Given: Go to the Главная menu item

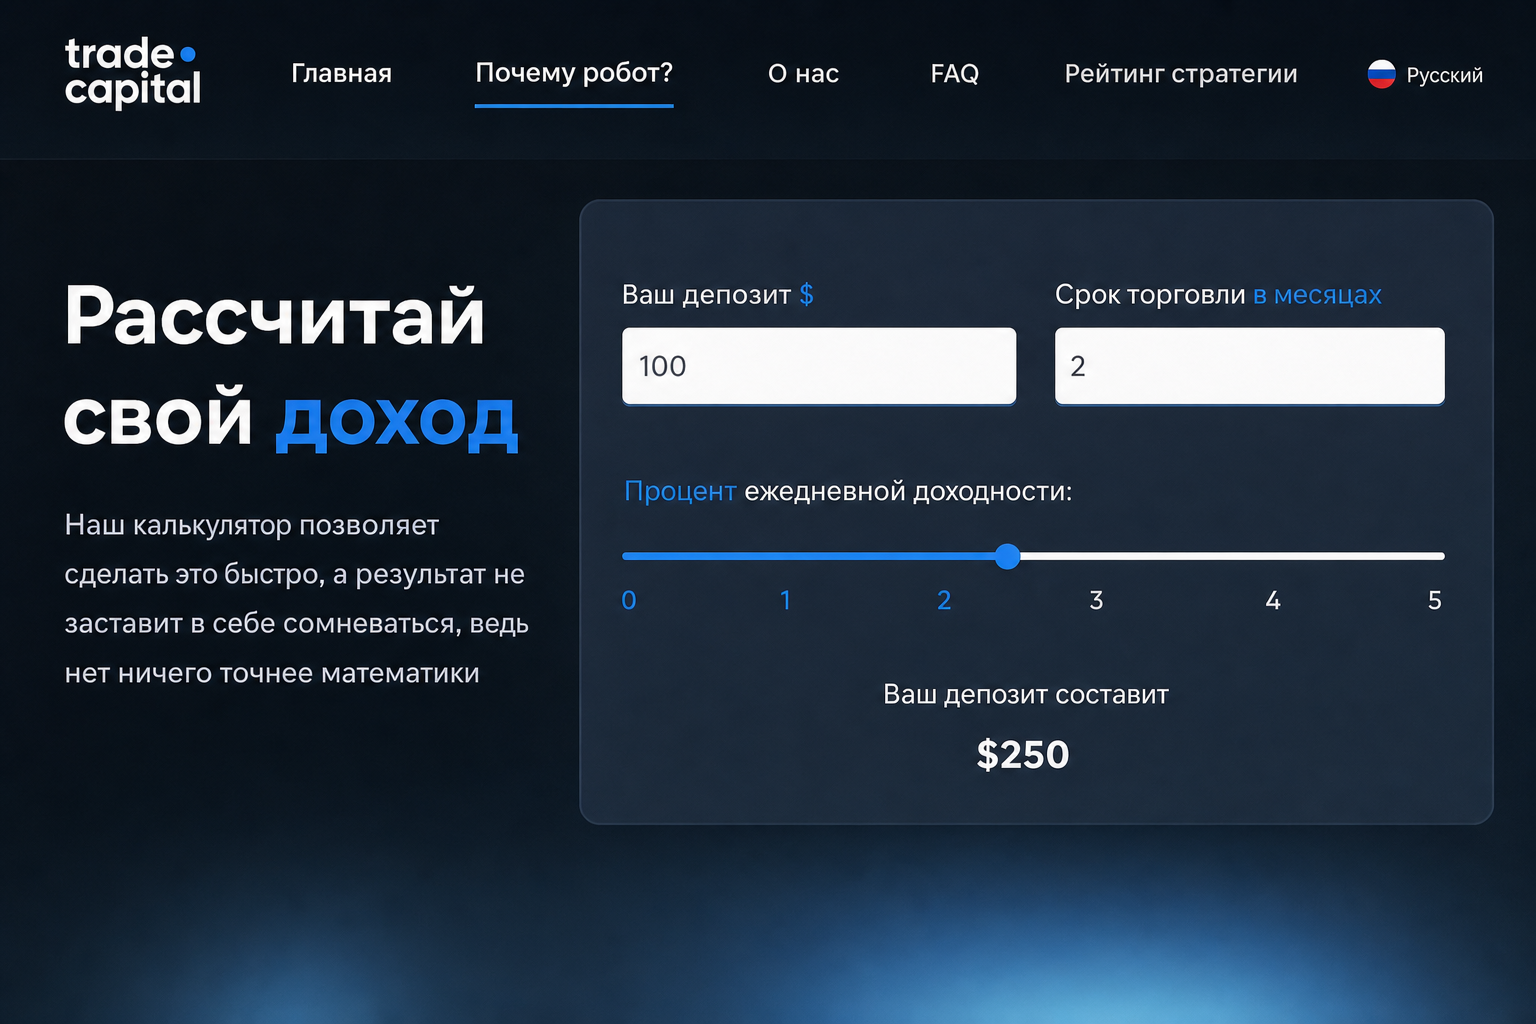Looking at the screenshot, I should tap(341, 73).
